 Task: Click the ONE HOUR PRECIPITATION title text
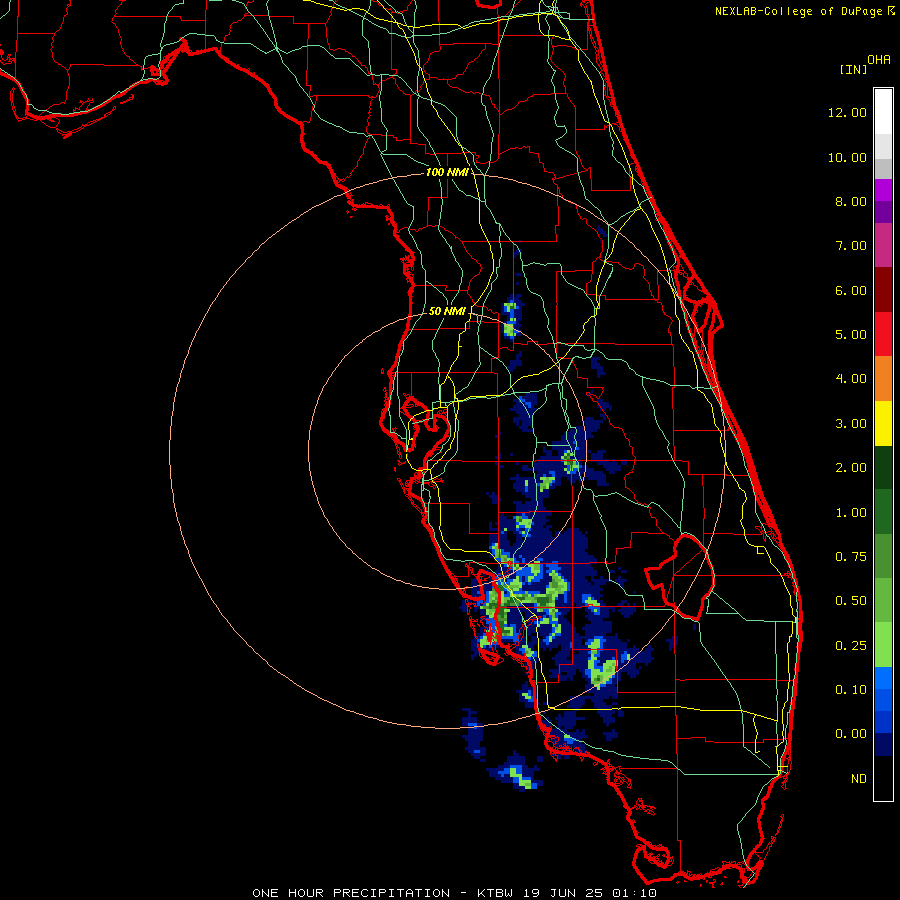pyautogui.click(x=351, y=893)
